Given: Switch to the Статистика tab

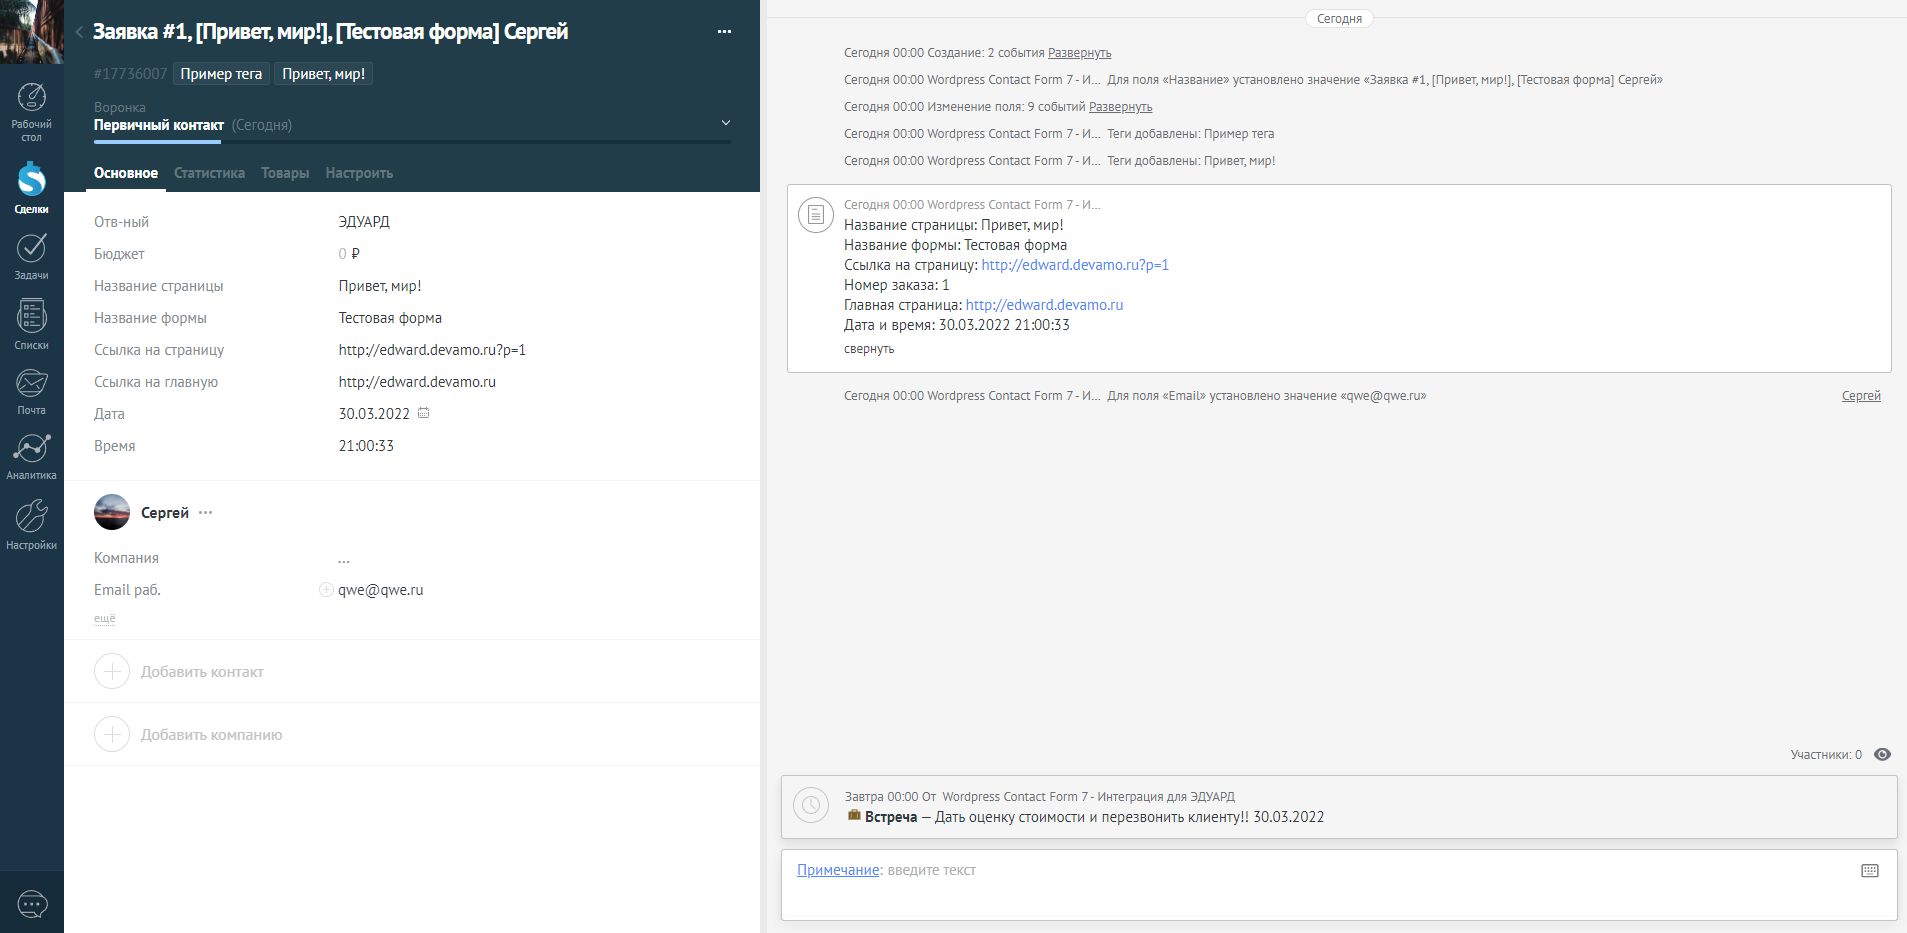Looking at the screenshot, I should click(209, 173).
